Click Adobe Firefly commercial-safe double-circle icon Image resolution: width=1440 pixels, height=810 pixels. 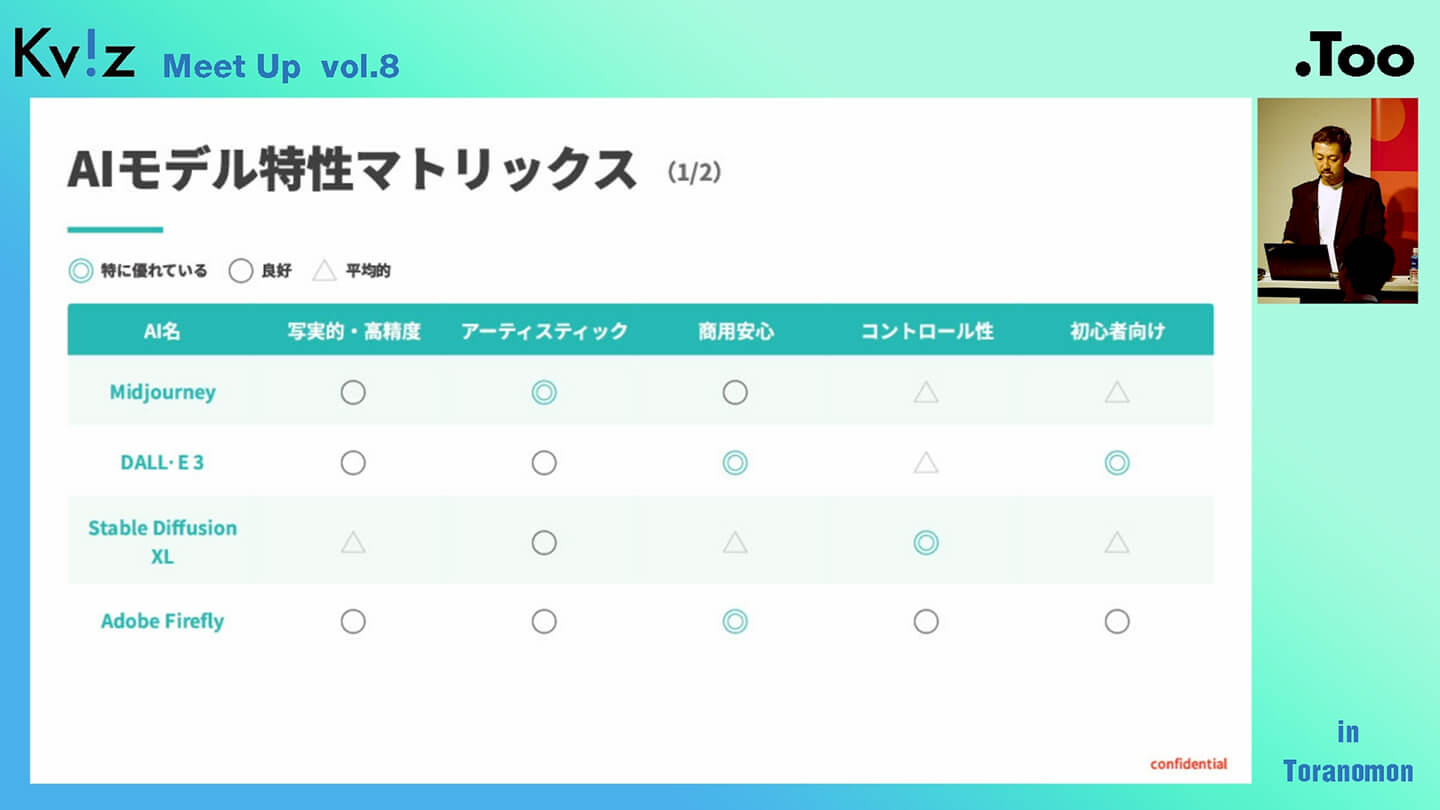[x=735, y=622]
